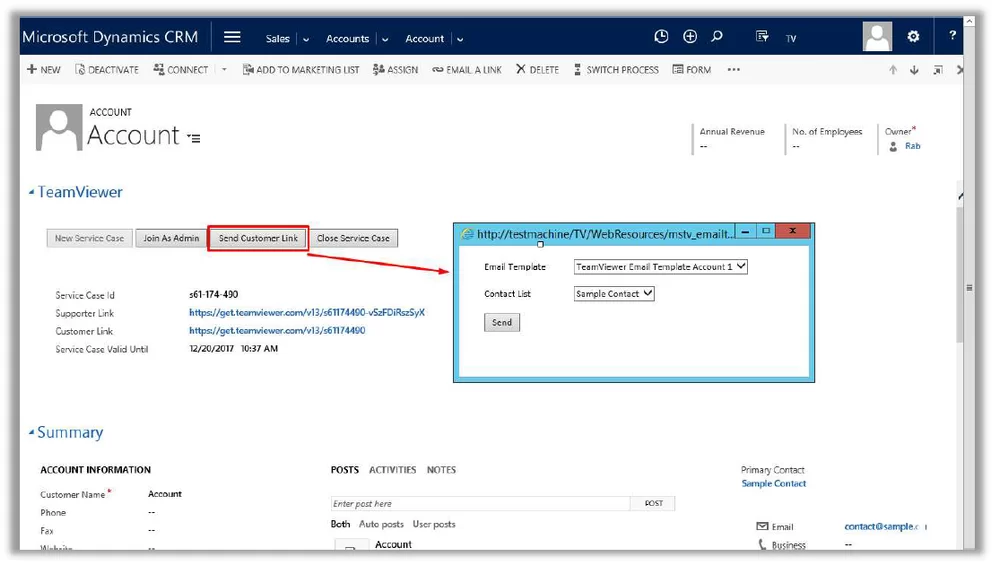Expand the Email Template dropdown
The height and width of the screenshot is (573, 999).
point(661,267)
